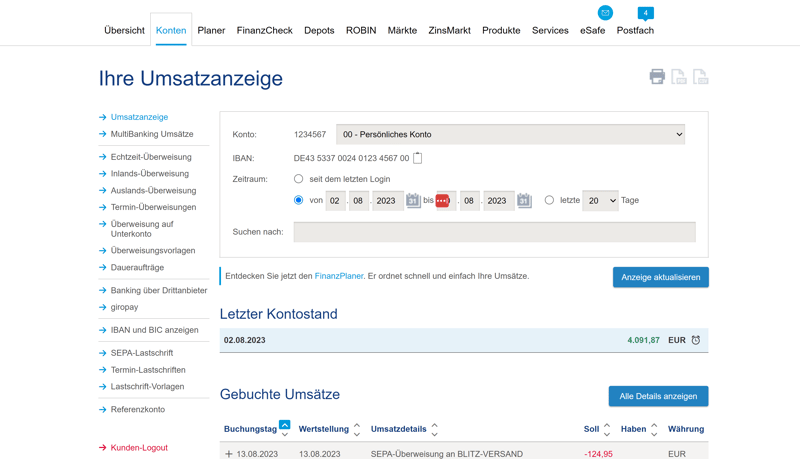Select the 'letzte ... Tage' radio option
The width and height of the screenshot is (800, 459).
(549, 200)
